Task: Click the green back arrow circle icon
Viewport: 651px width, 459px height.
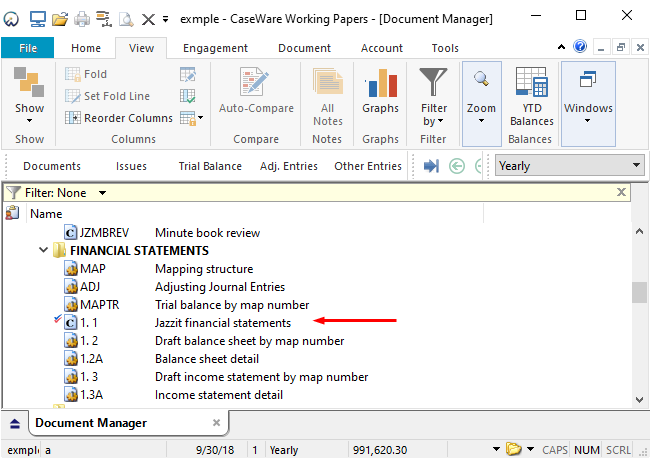Action: [x=457, y=166]
